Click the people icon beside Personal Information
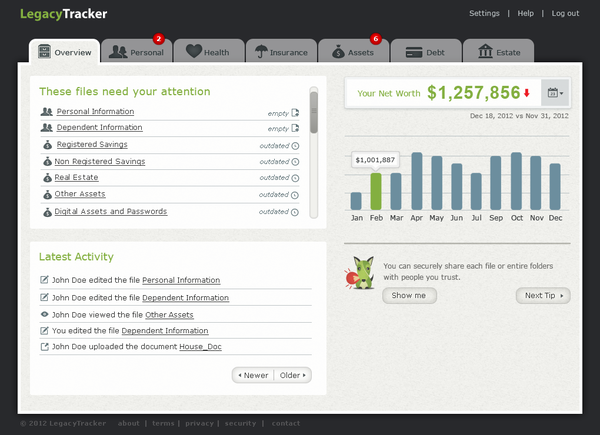The height and width of the screenshot is (435, 600). coord(47,111)
